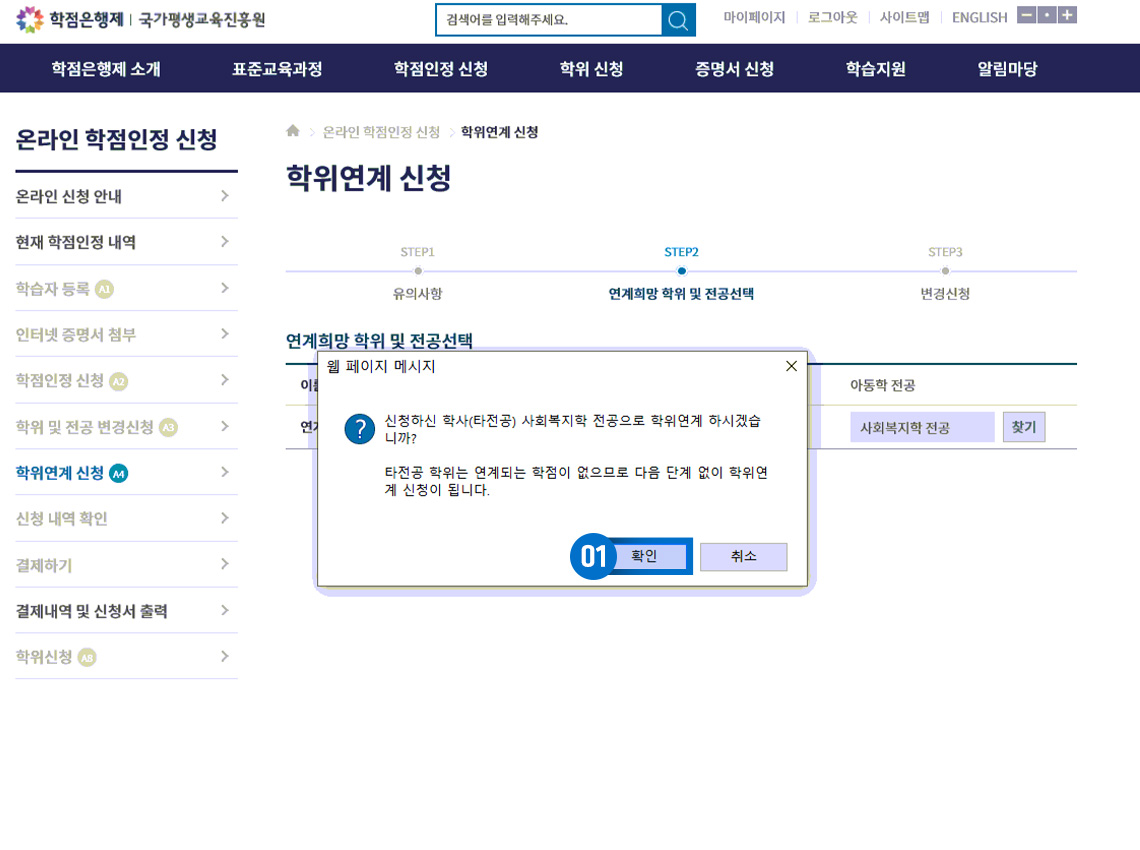Click the 학점은행제 logo
The image size is (1140, 850).
point(70,19)
